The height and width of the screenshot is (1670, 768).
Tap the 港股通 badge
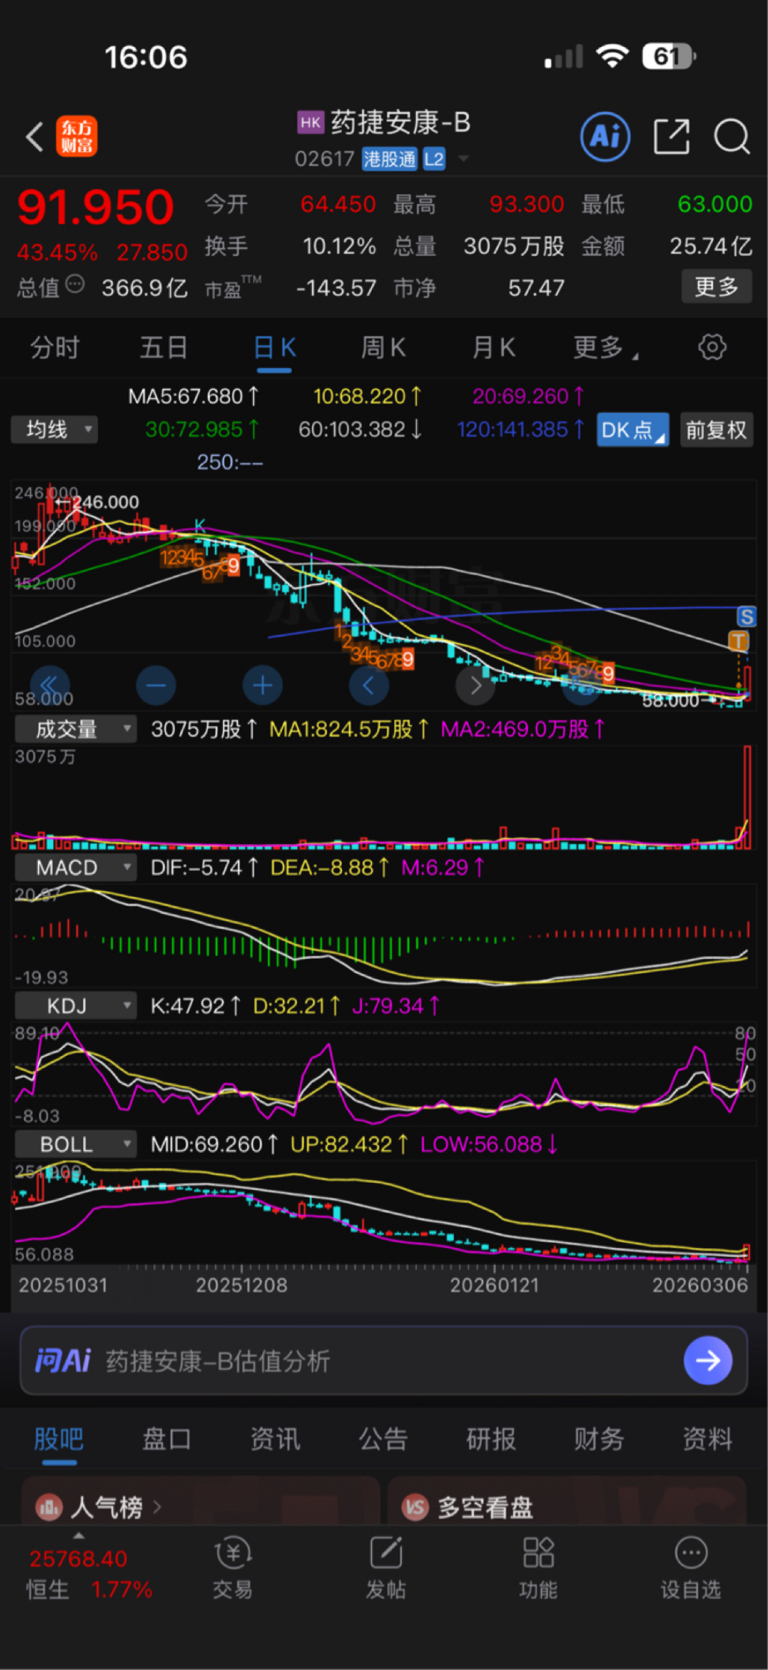(x=389, y=159)
